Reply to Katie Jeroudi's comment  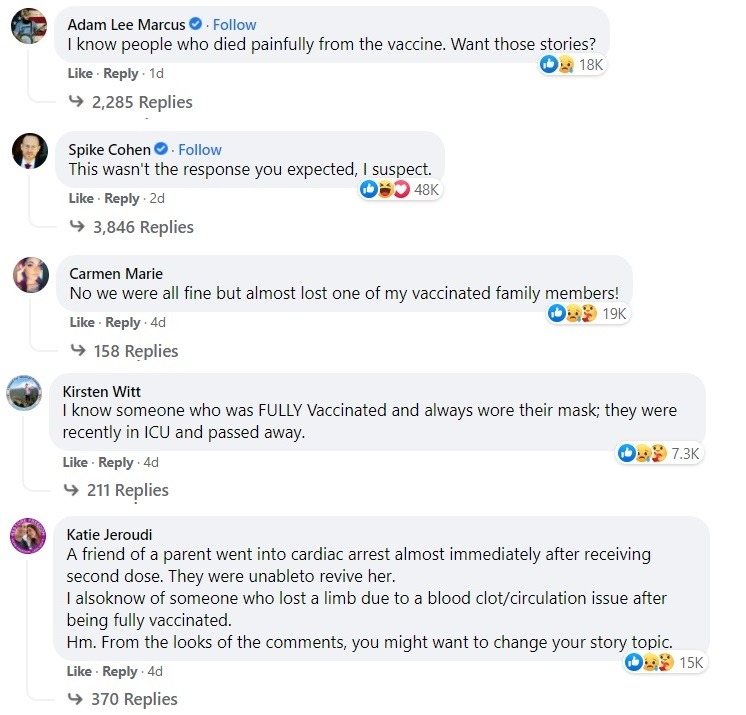click(x=120, y=671)
